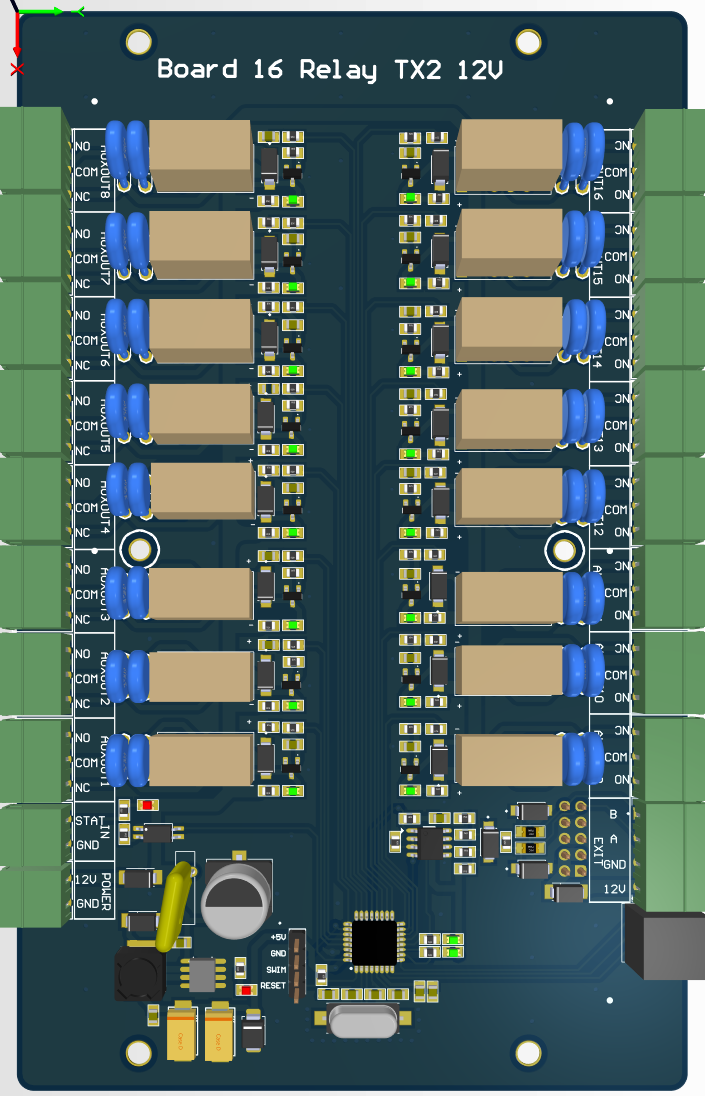Click the "NC" label of AUXOUT6

tap(82, 366)
